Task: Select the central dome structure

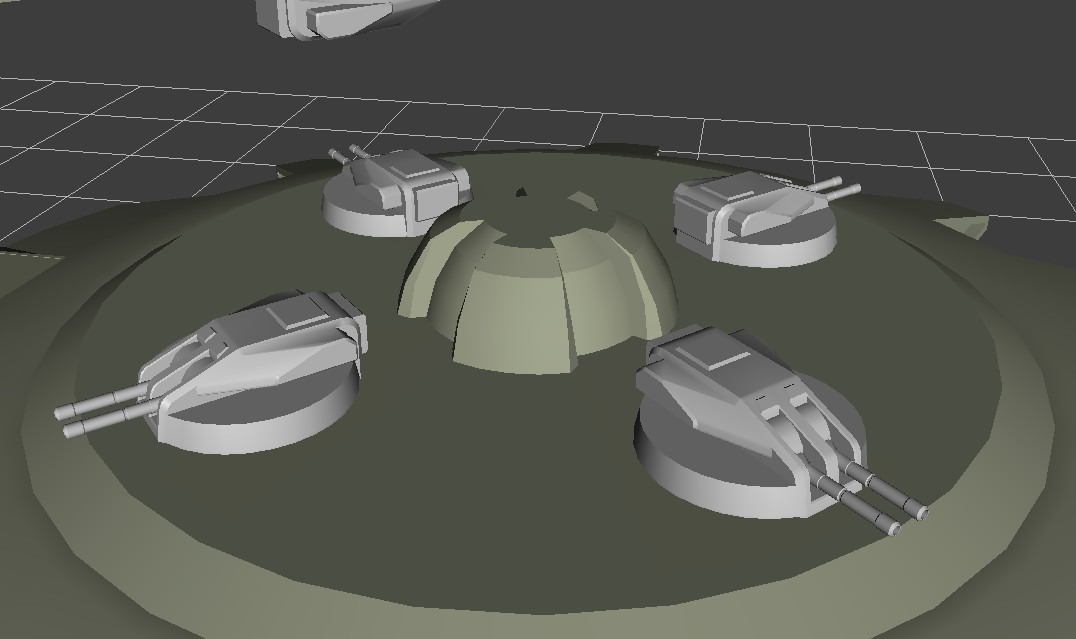Action: (x=539, y=279)
